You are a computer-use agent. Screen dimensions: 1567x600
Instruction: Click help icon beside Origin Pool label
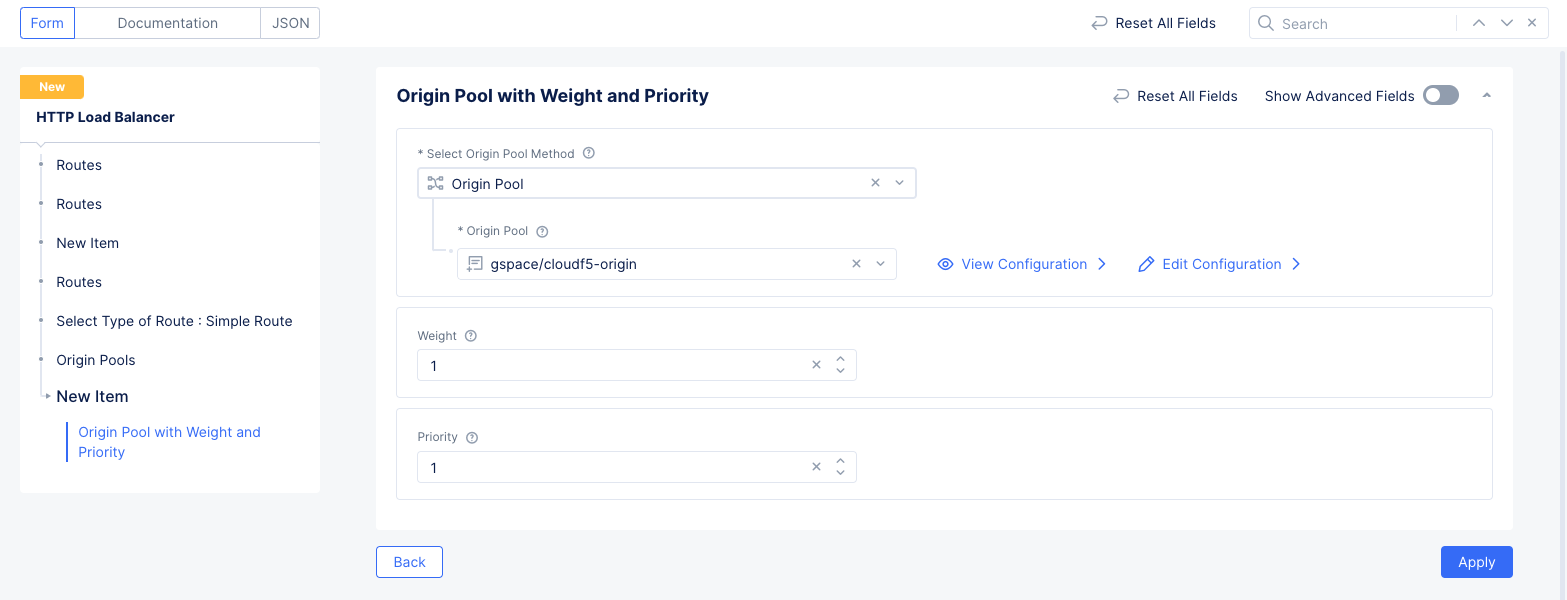pos(543,231)
